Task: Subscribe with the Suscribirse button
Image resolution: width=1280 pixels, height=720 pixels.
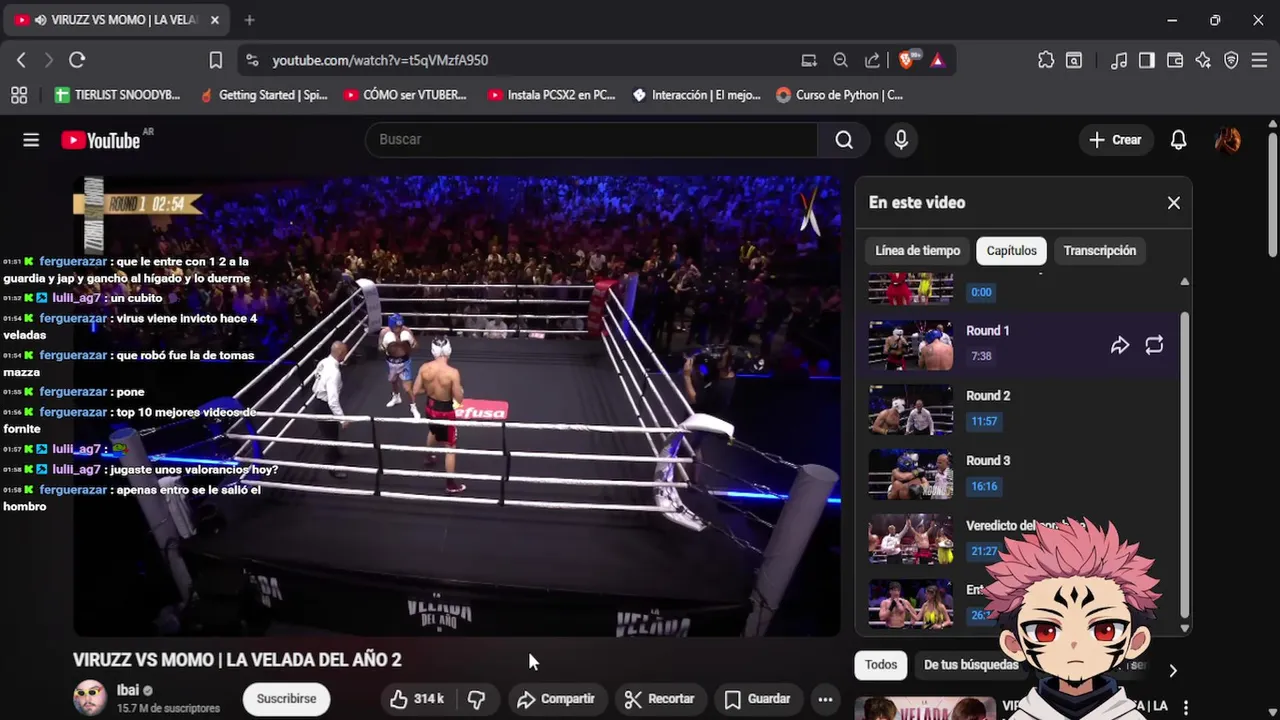Action: click(286, 699)
